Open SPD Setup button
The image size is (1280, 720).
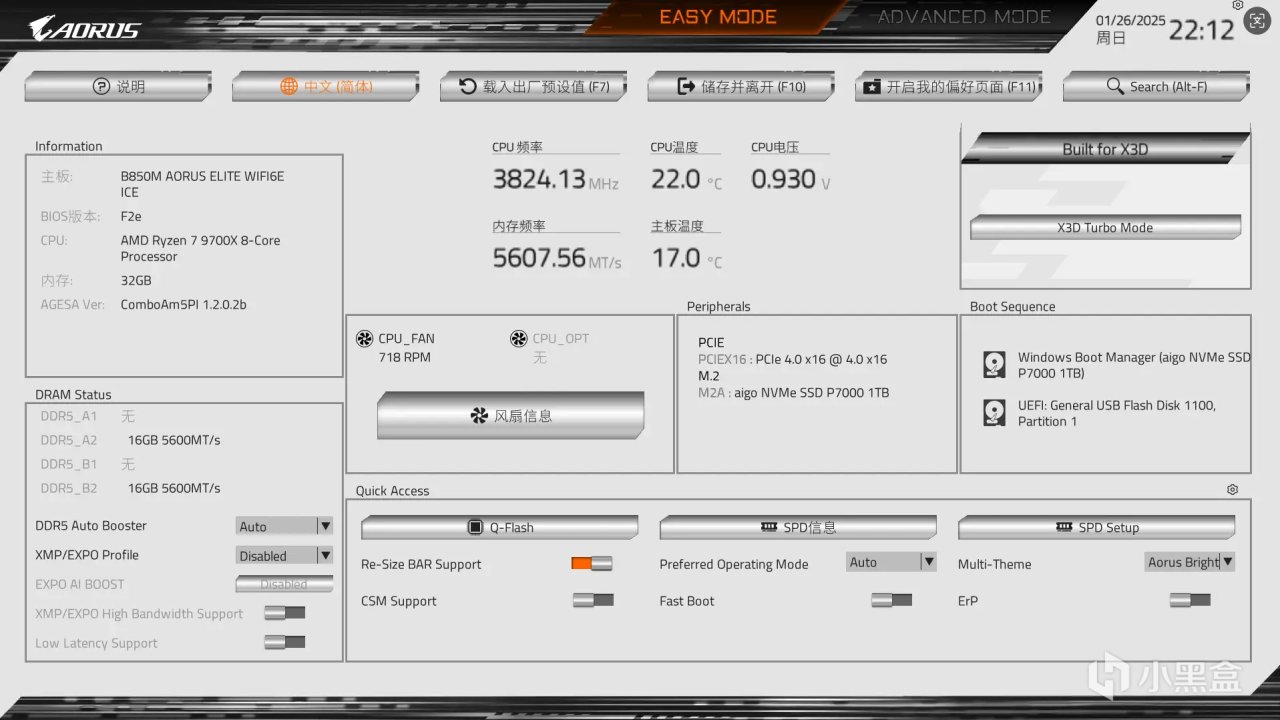click(1097, 527)
